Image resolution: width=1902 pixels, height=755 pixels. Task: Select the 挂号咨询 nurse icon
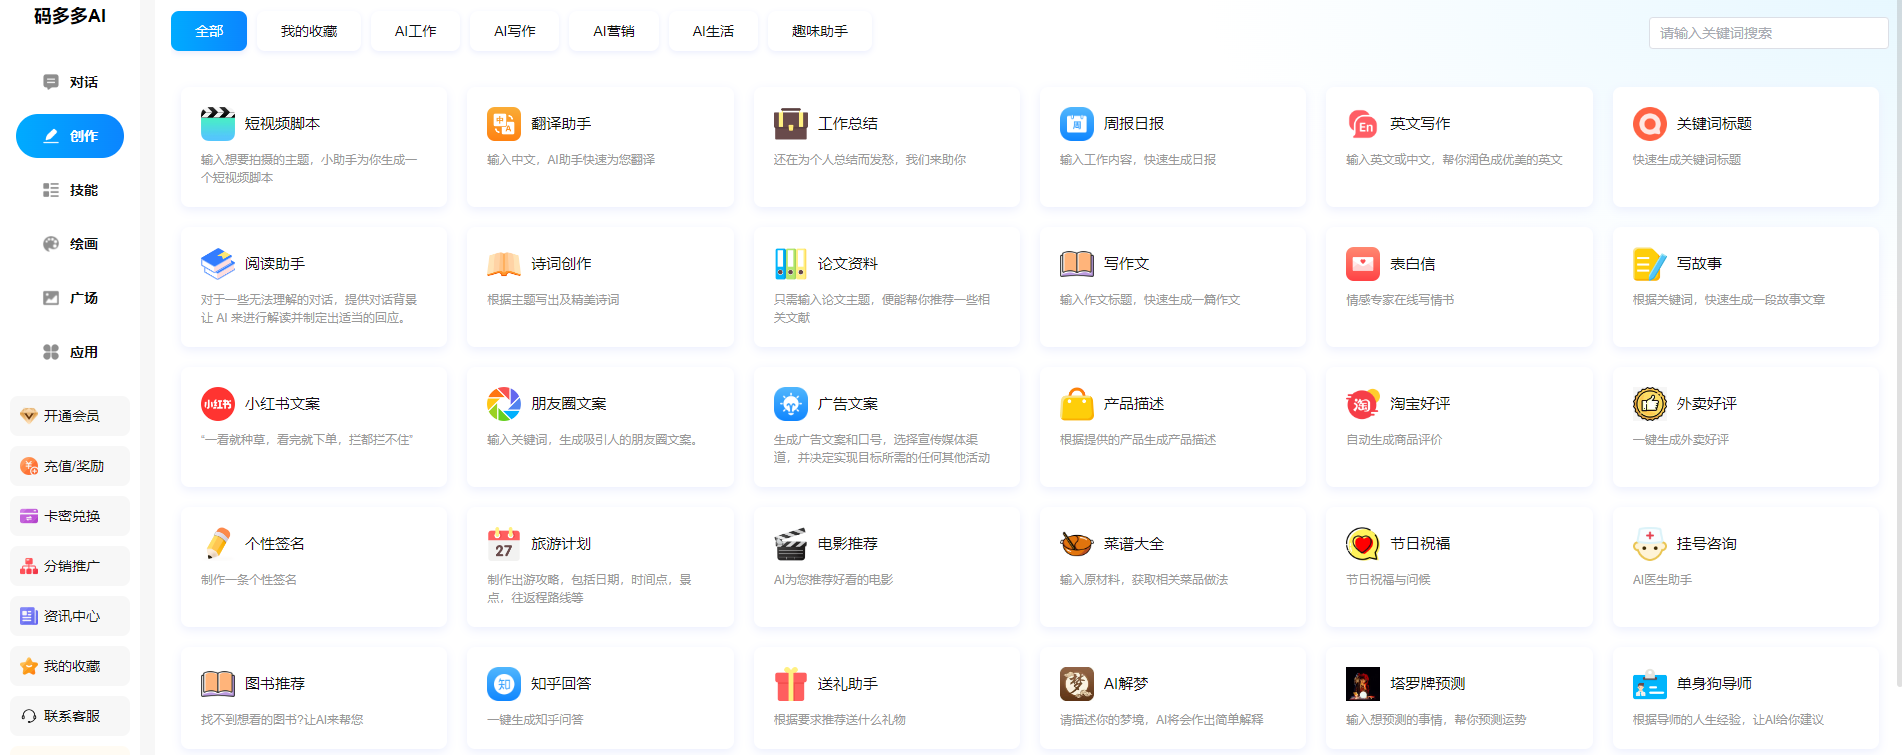(1650, 544)
